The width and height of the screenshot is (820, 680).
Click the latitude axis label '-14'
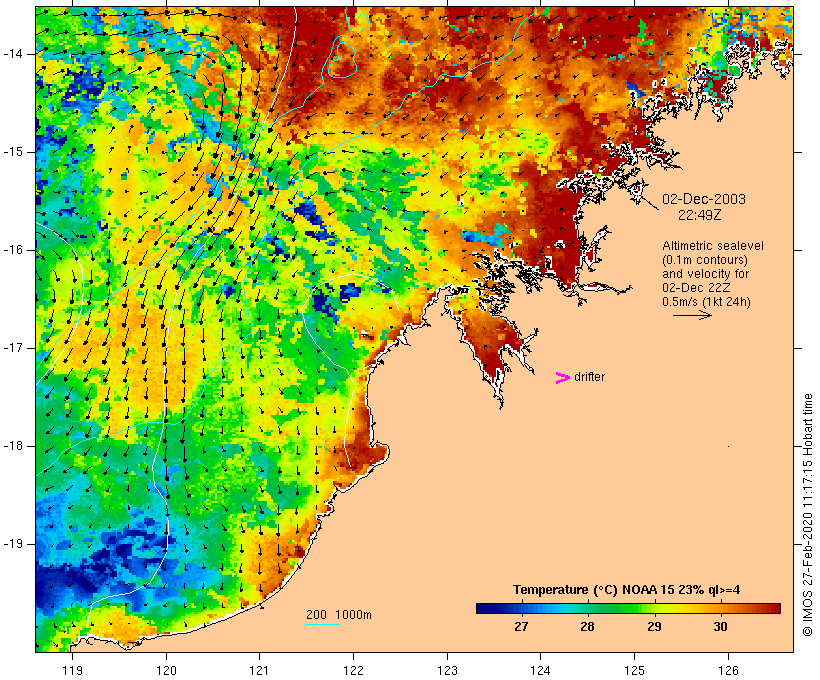point(13,54)
